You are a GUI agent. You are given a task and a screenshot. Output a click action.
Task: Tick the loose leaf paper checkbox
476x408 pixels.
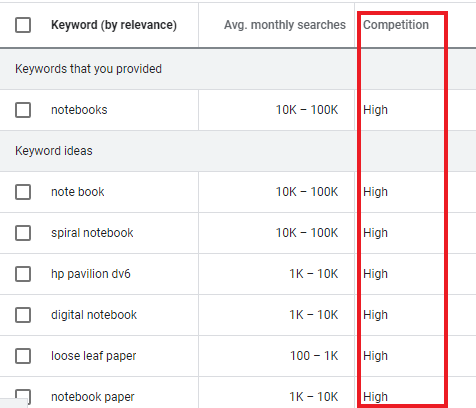click(x=23, y=356)
